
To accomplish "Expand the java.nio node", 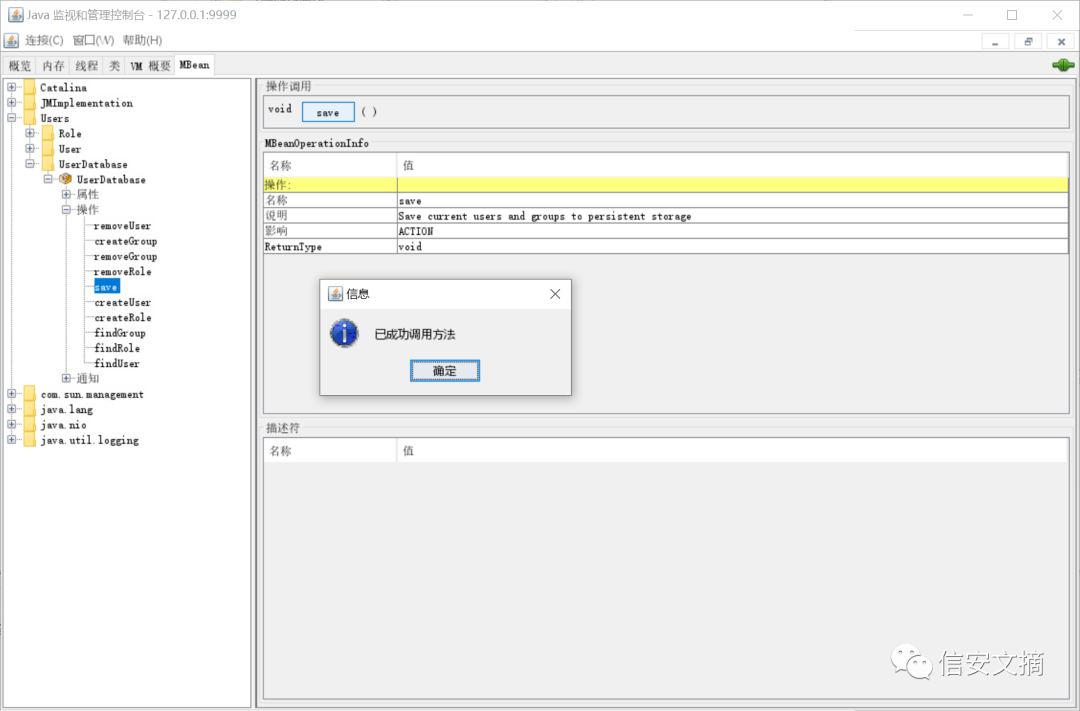I will click(x=12, y=424).
